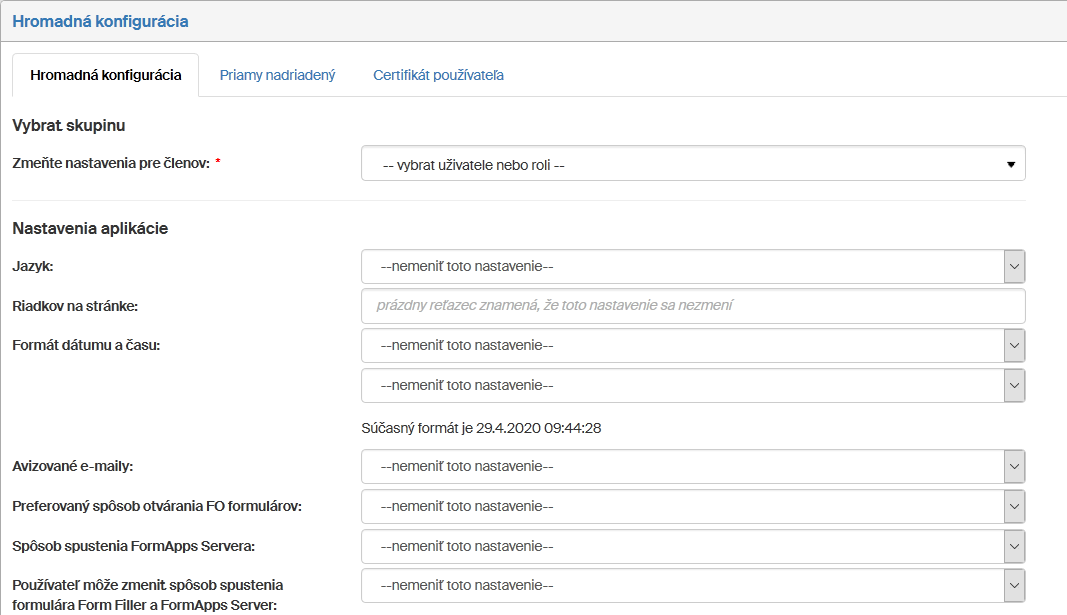
Task: Click the chevron arrow of the Jazyk dropdown
Action: click(x=1014, y=267)
